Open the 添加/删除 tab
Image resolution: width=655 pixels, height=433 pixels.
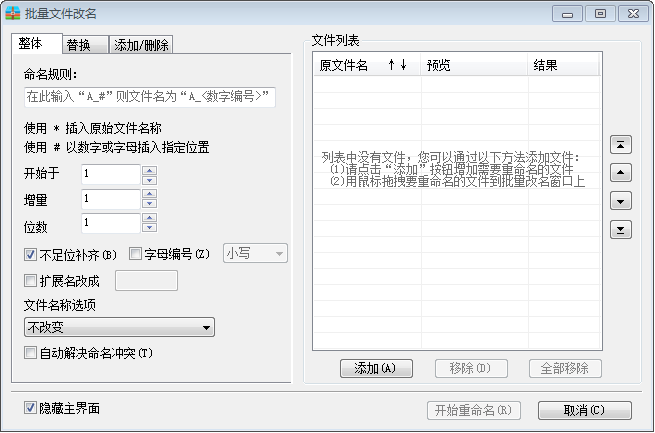pos(141,45)
